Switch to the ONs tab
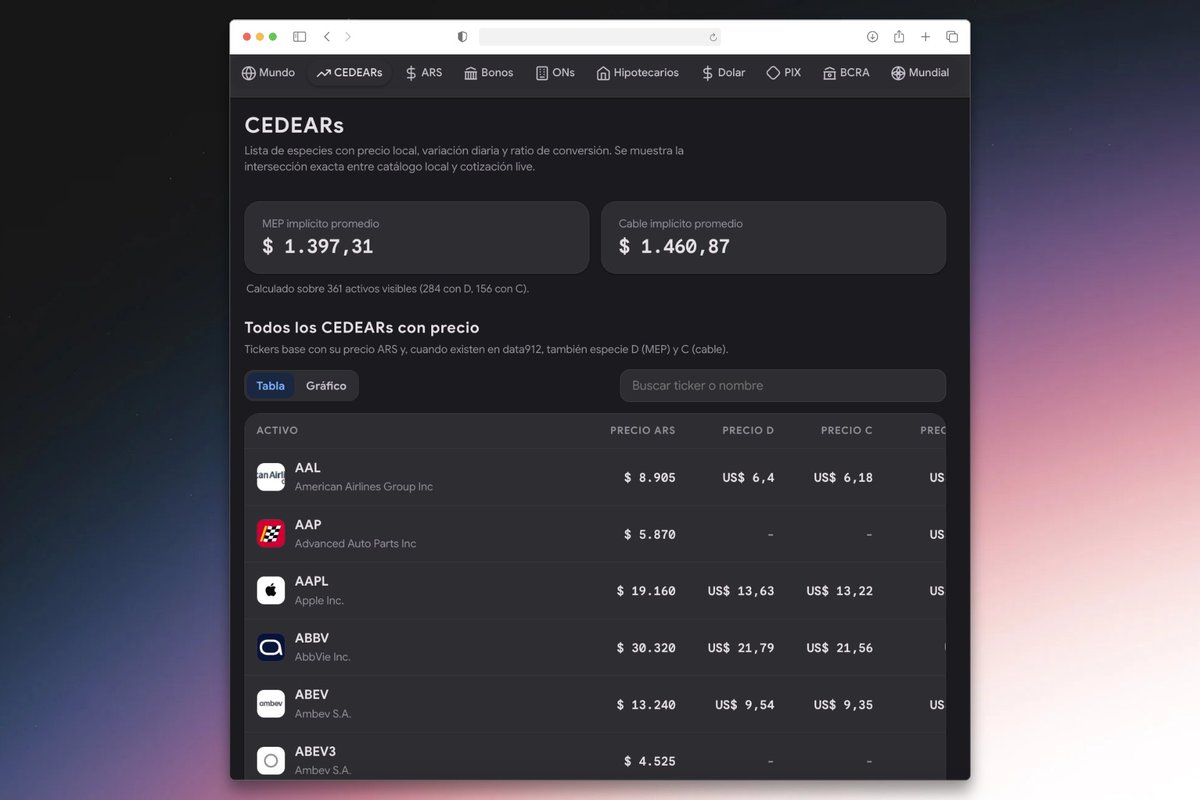This screenshot has width=1200, height=800. click(x=555, y=73)
